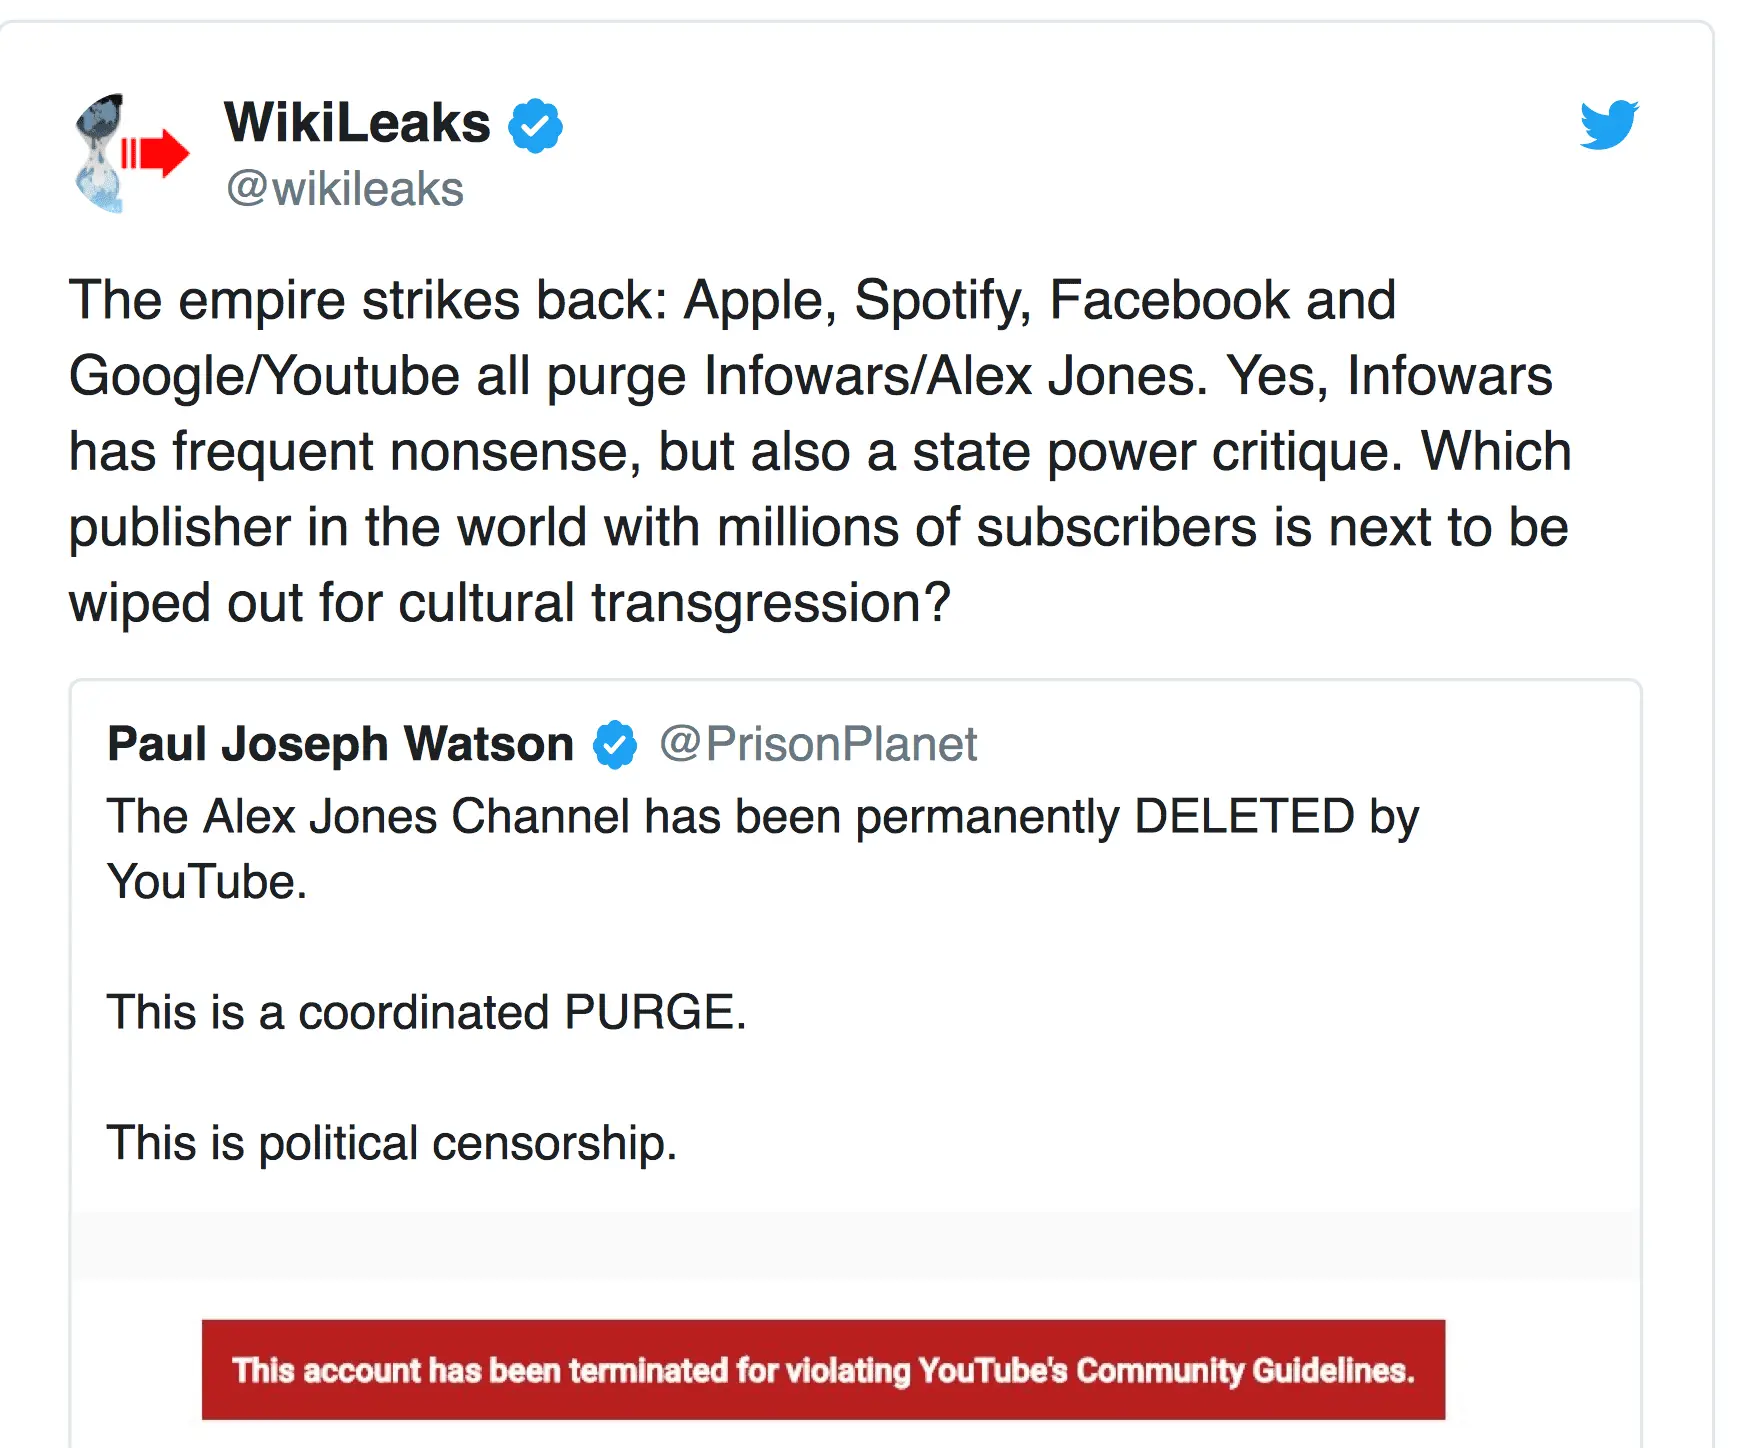Click the "This is political censorship." line

[x=392, y=1142]
